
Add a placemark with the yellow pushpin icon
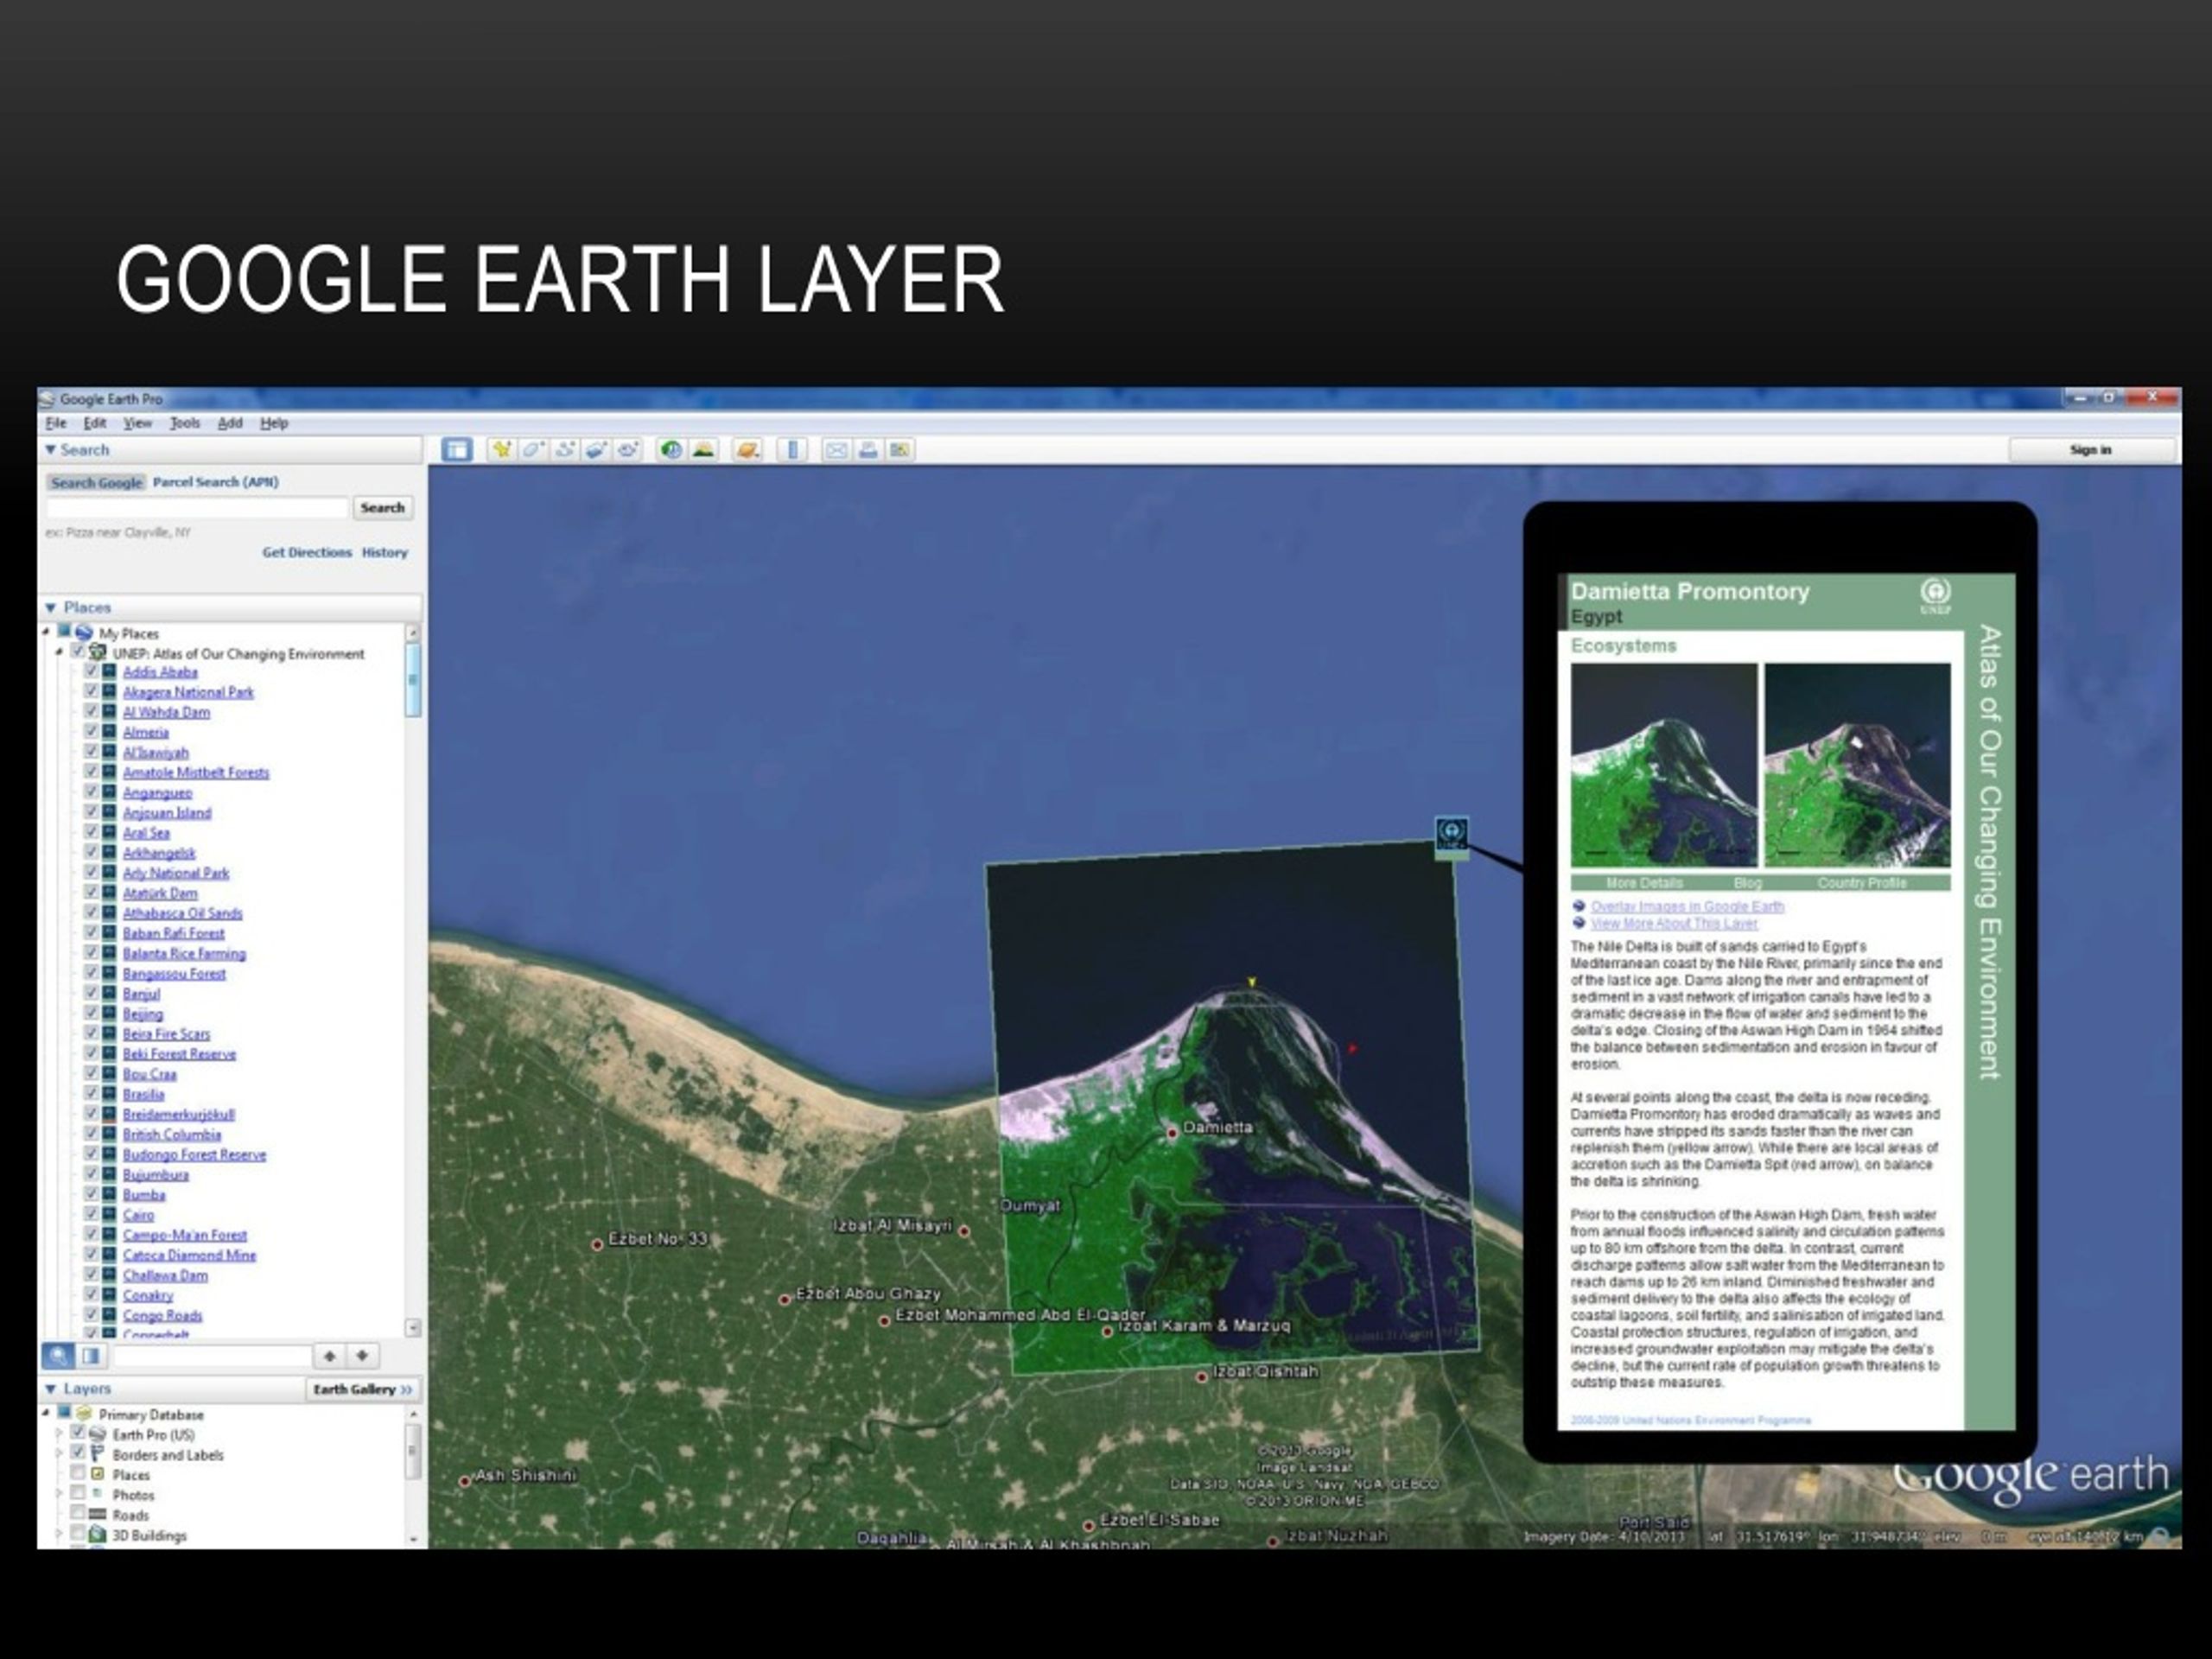tap(501, 450)
